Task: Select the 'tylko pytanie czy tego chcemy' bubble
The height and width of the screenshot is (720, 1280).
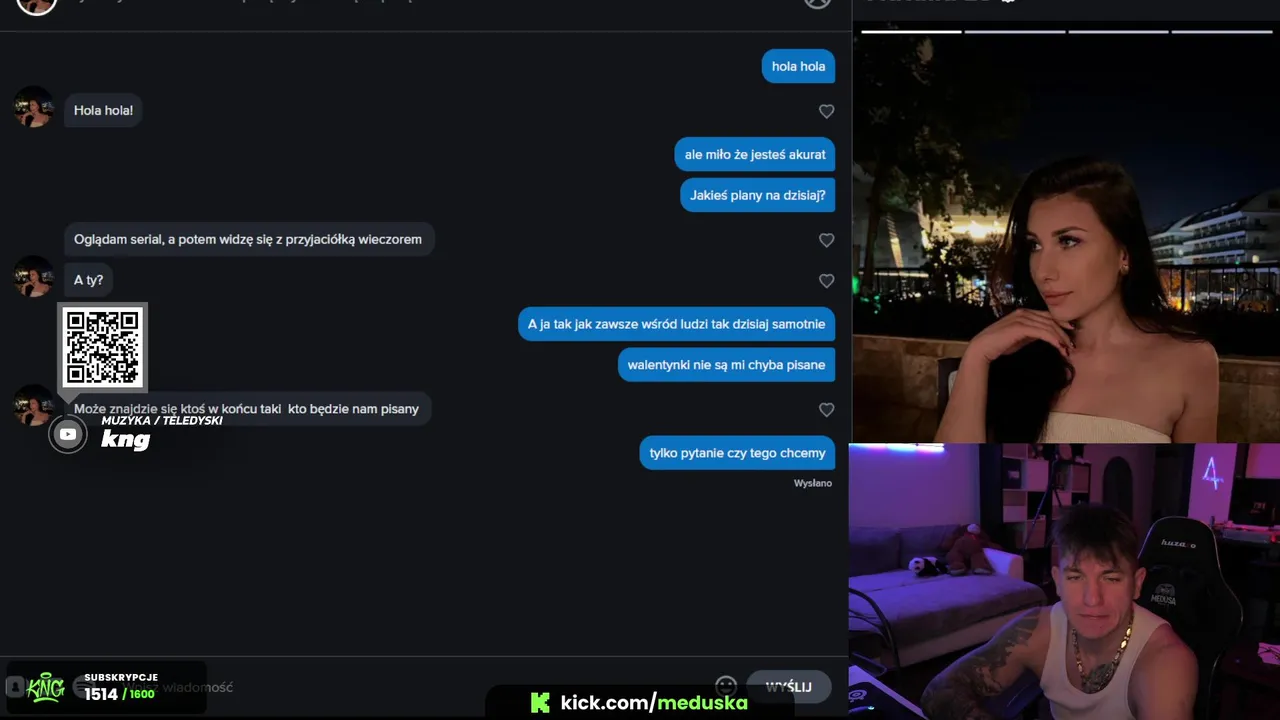Action: (x=737, y=453)
